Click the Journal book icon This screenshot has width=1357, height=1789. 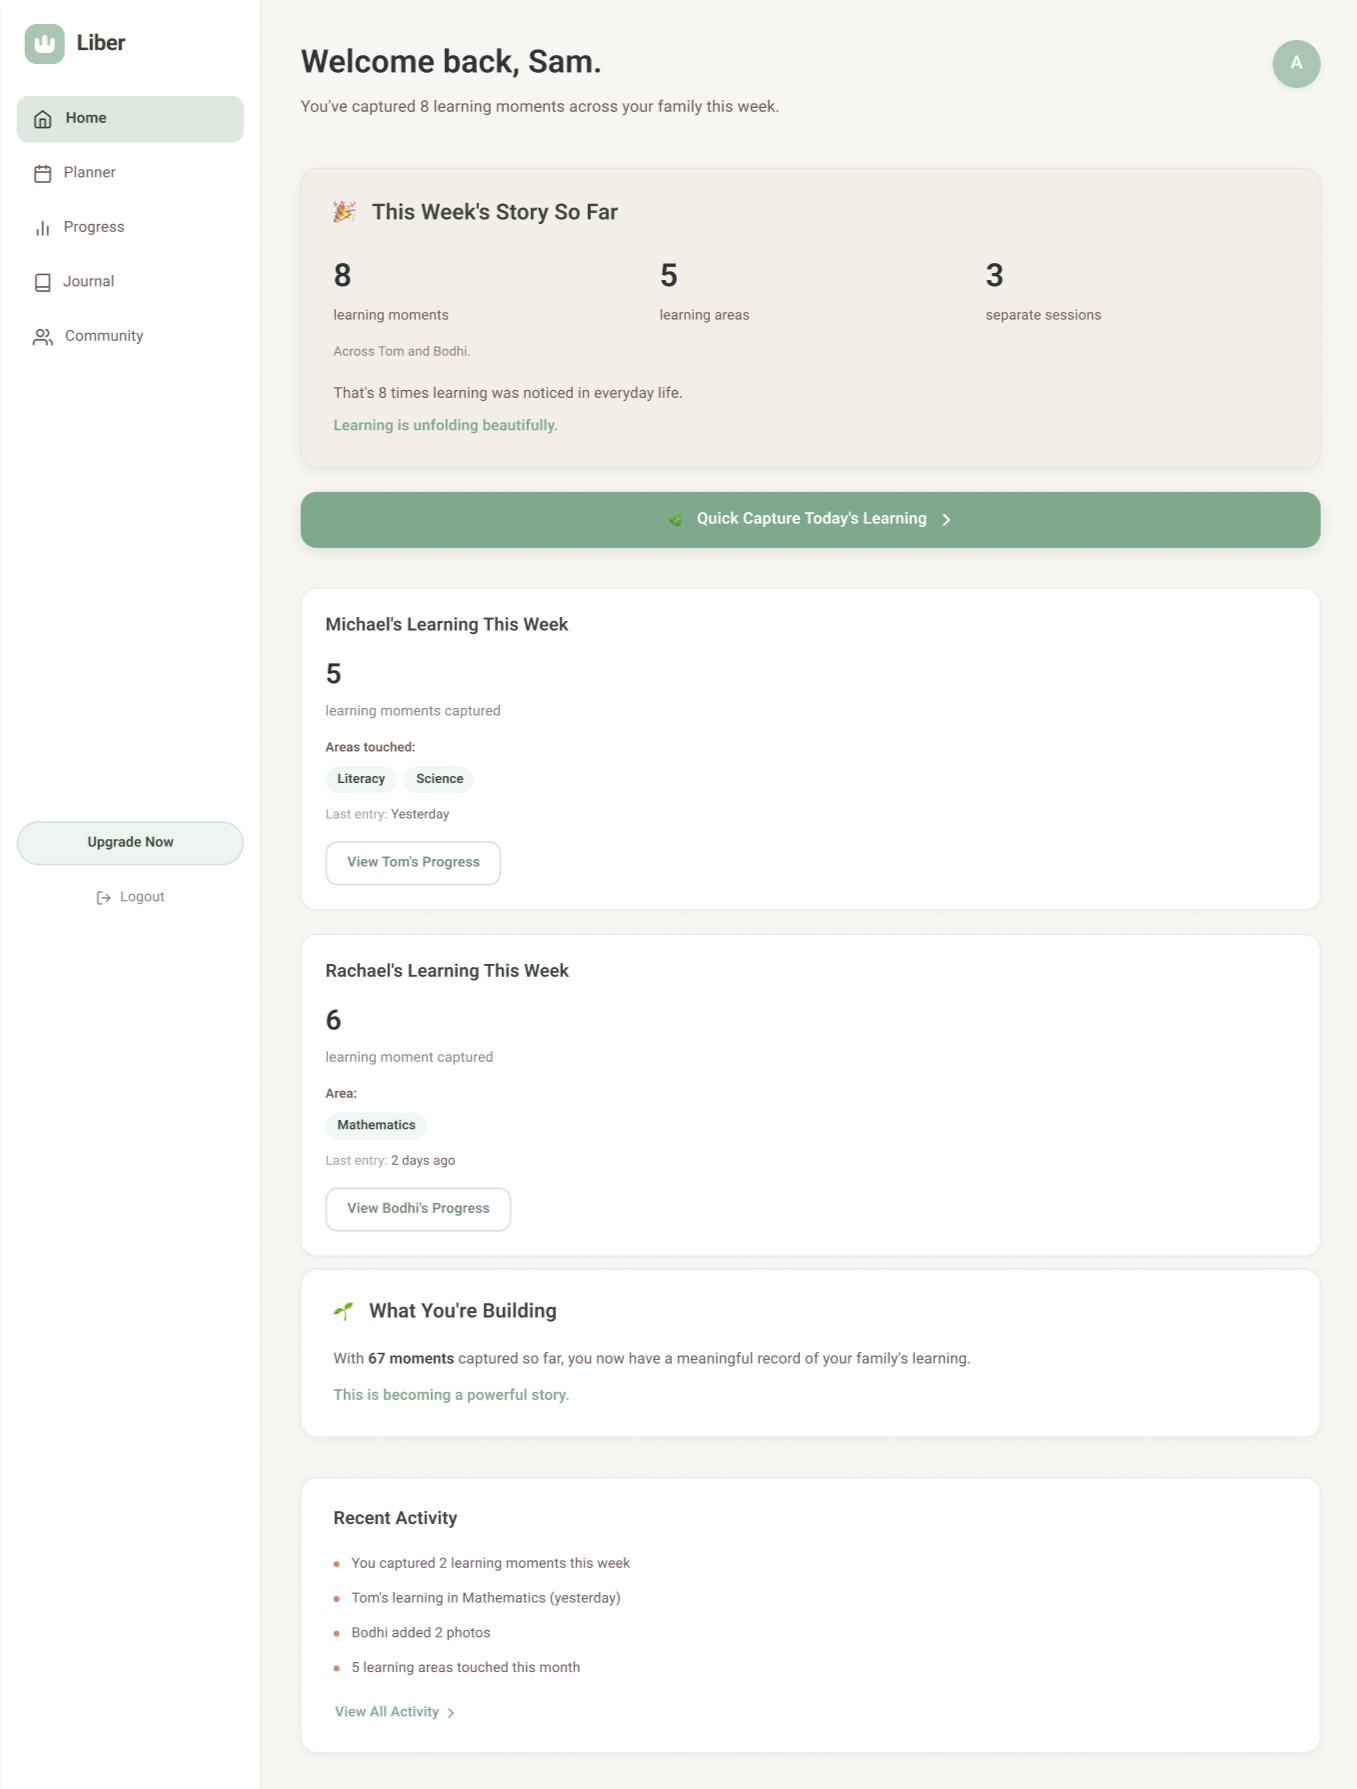click(42, 283)
